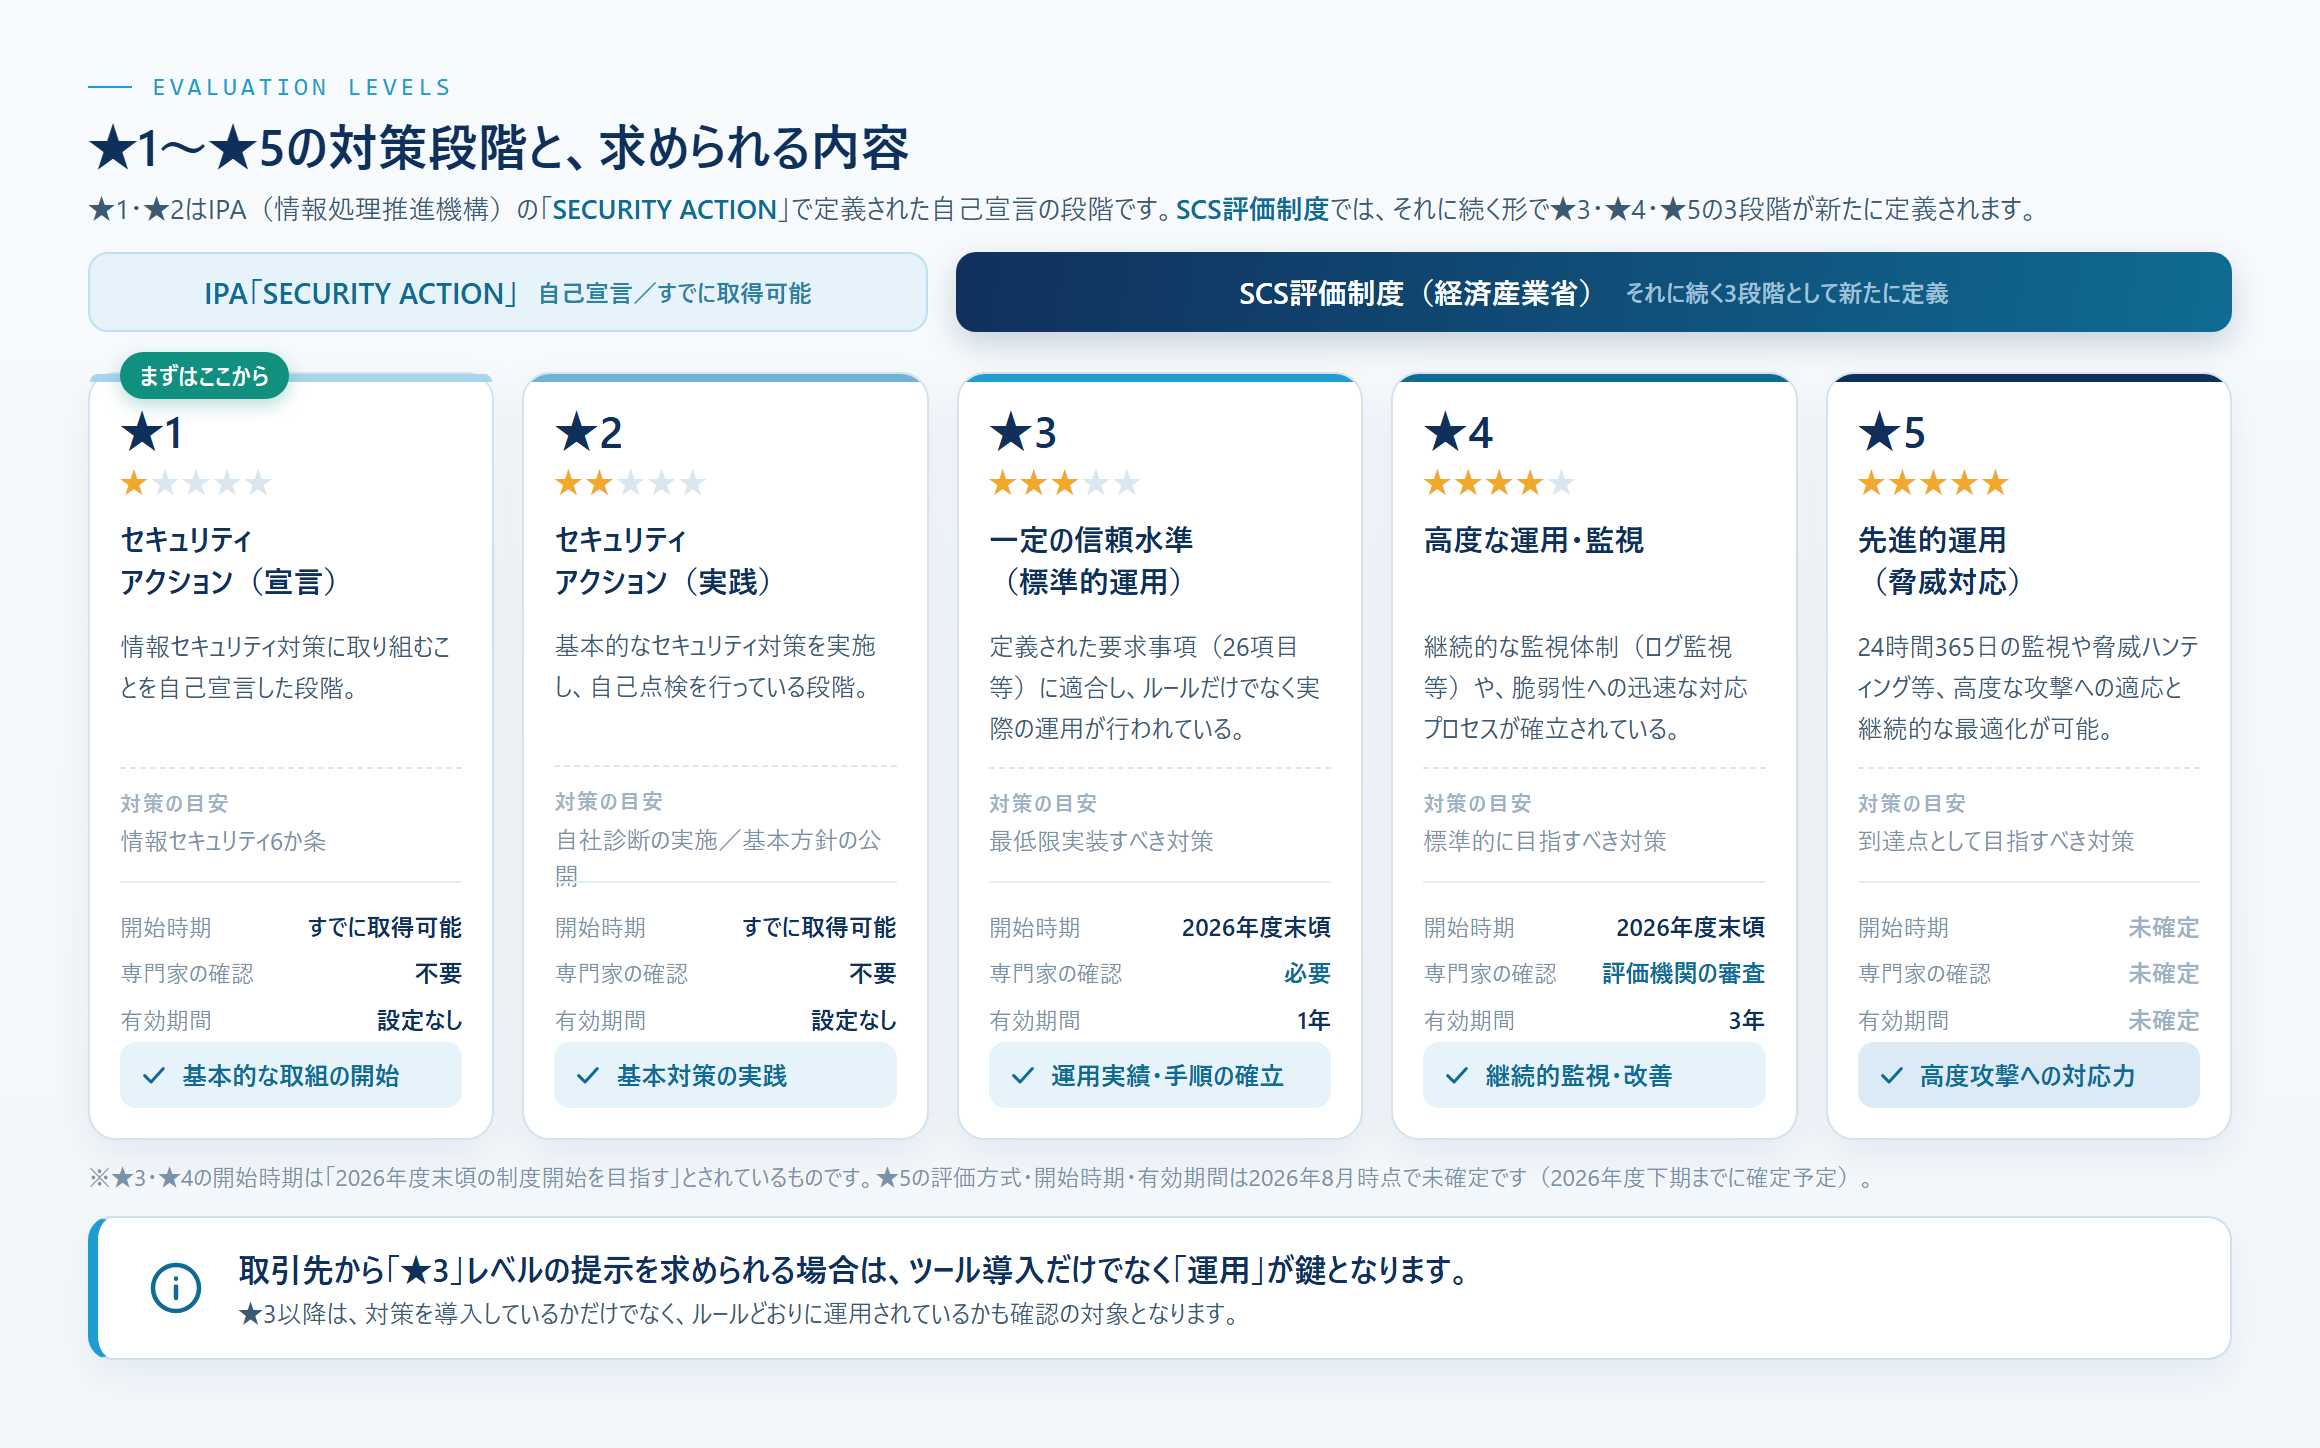This screenshot has height=1448, width=2320.
Task: Click the checkmark icon beside 高度攻撃への対応力
Action: 1892,1076
